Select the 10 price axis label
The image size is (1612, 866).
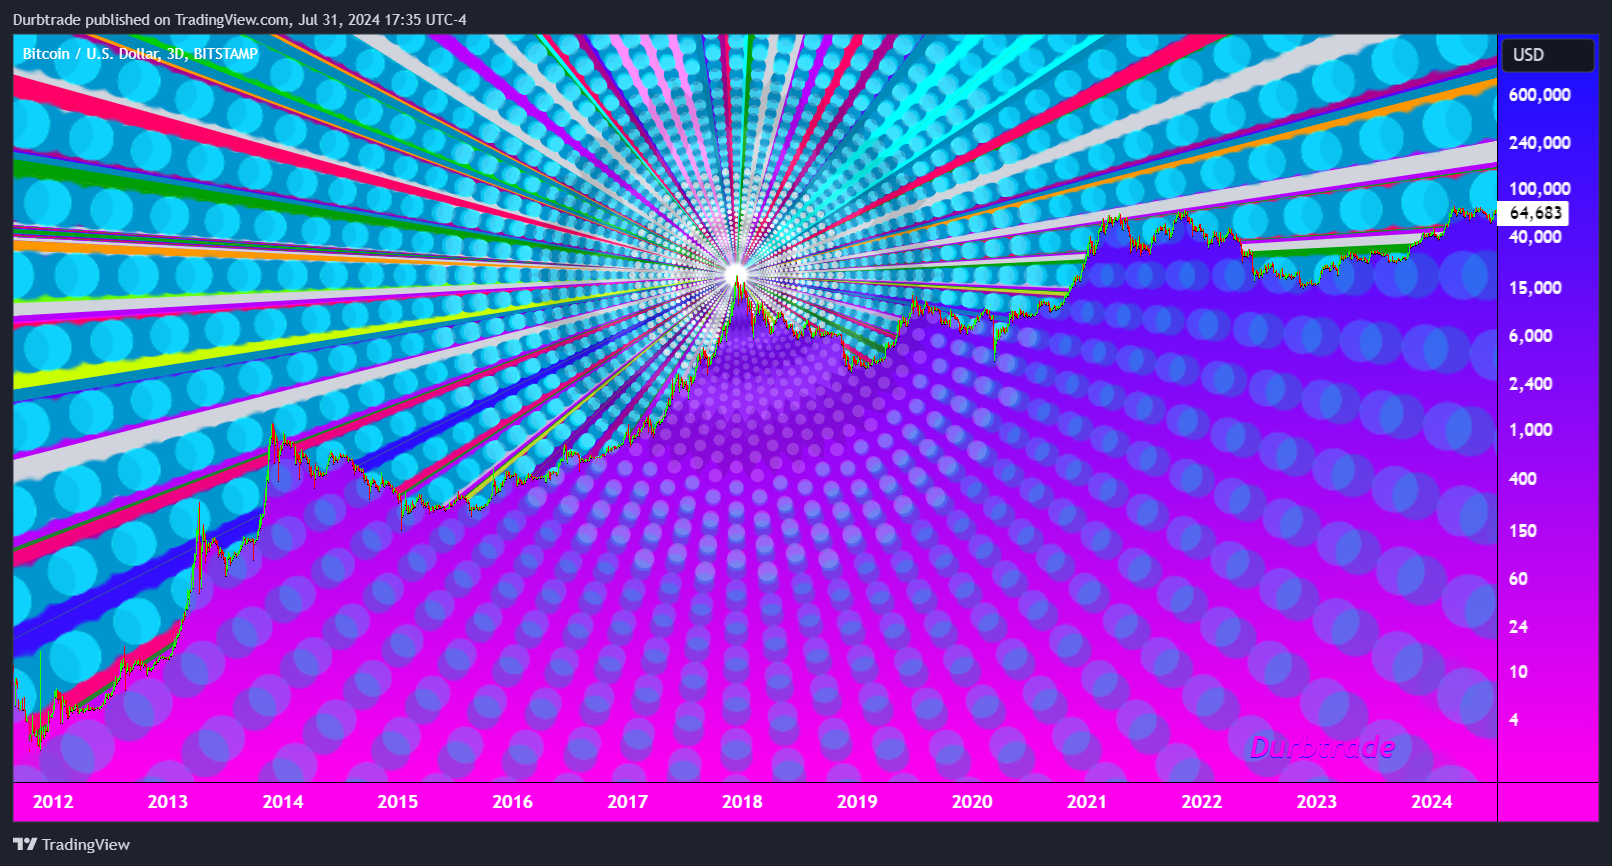tap(1518, 672)
